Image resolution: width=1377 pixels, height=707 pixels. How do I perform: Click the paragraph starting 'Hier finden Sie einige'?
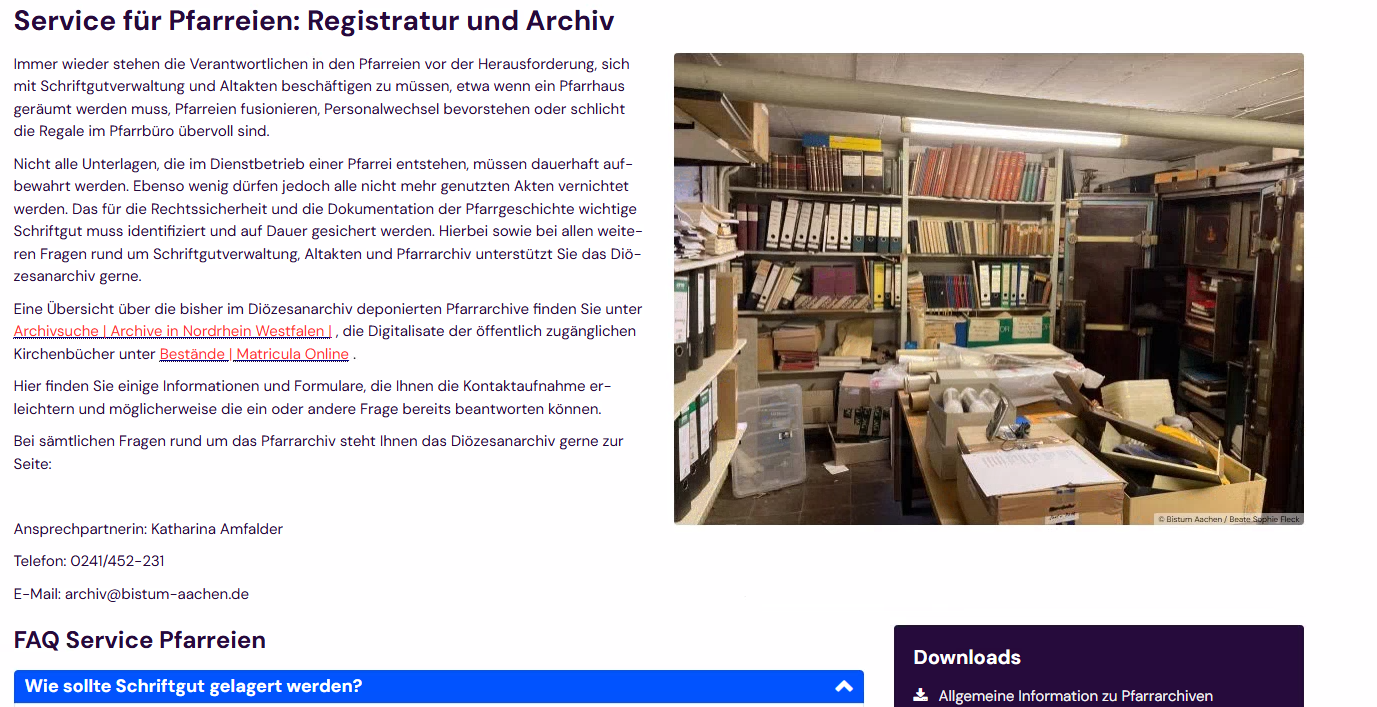coord(313,397)
